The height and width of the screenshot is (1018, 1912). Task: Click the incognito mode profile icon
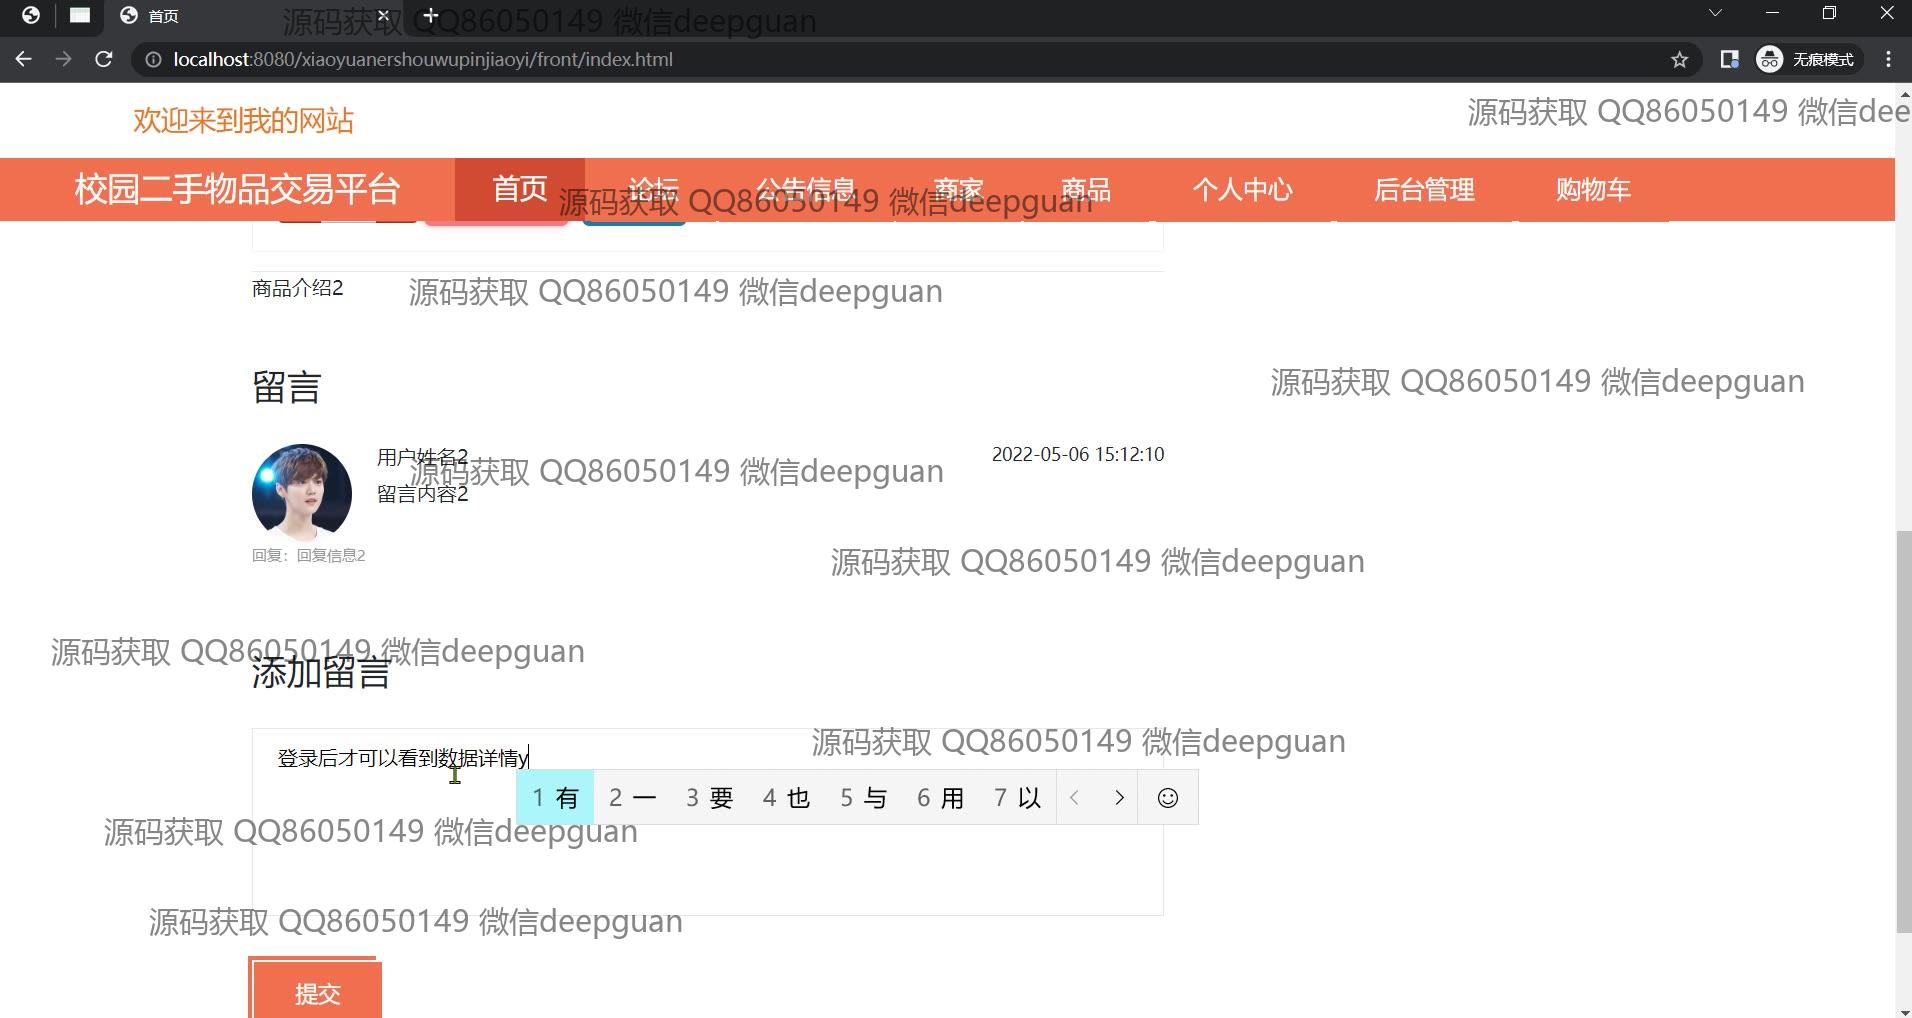(1769, 60)
